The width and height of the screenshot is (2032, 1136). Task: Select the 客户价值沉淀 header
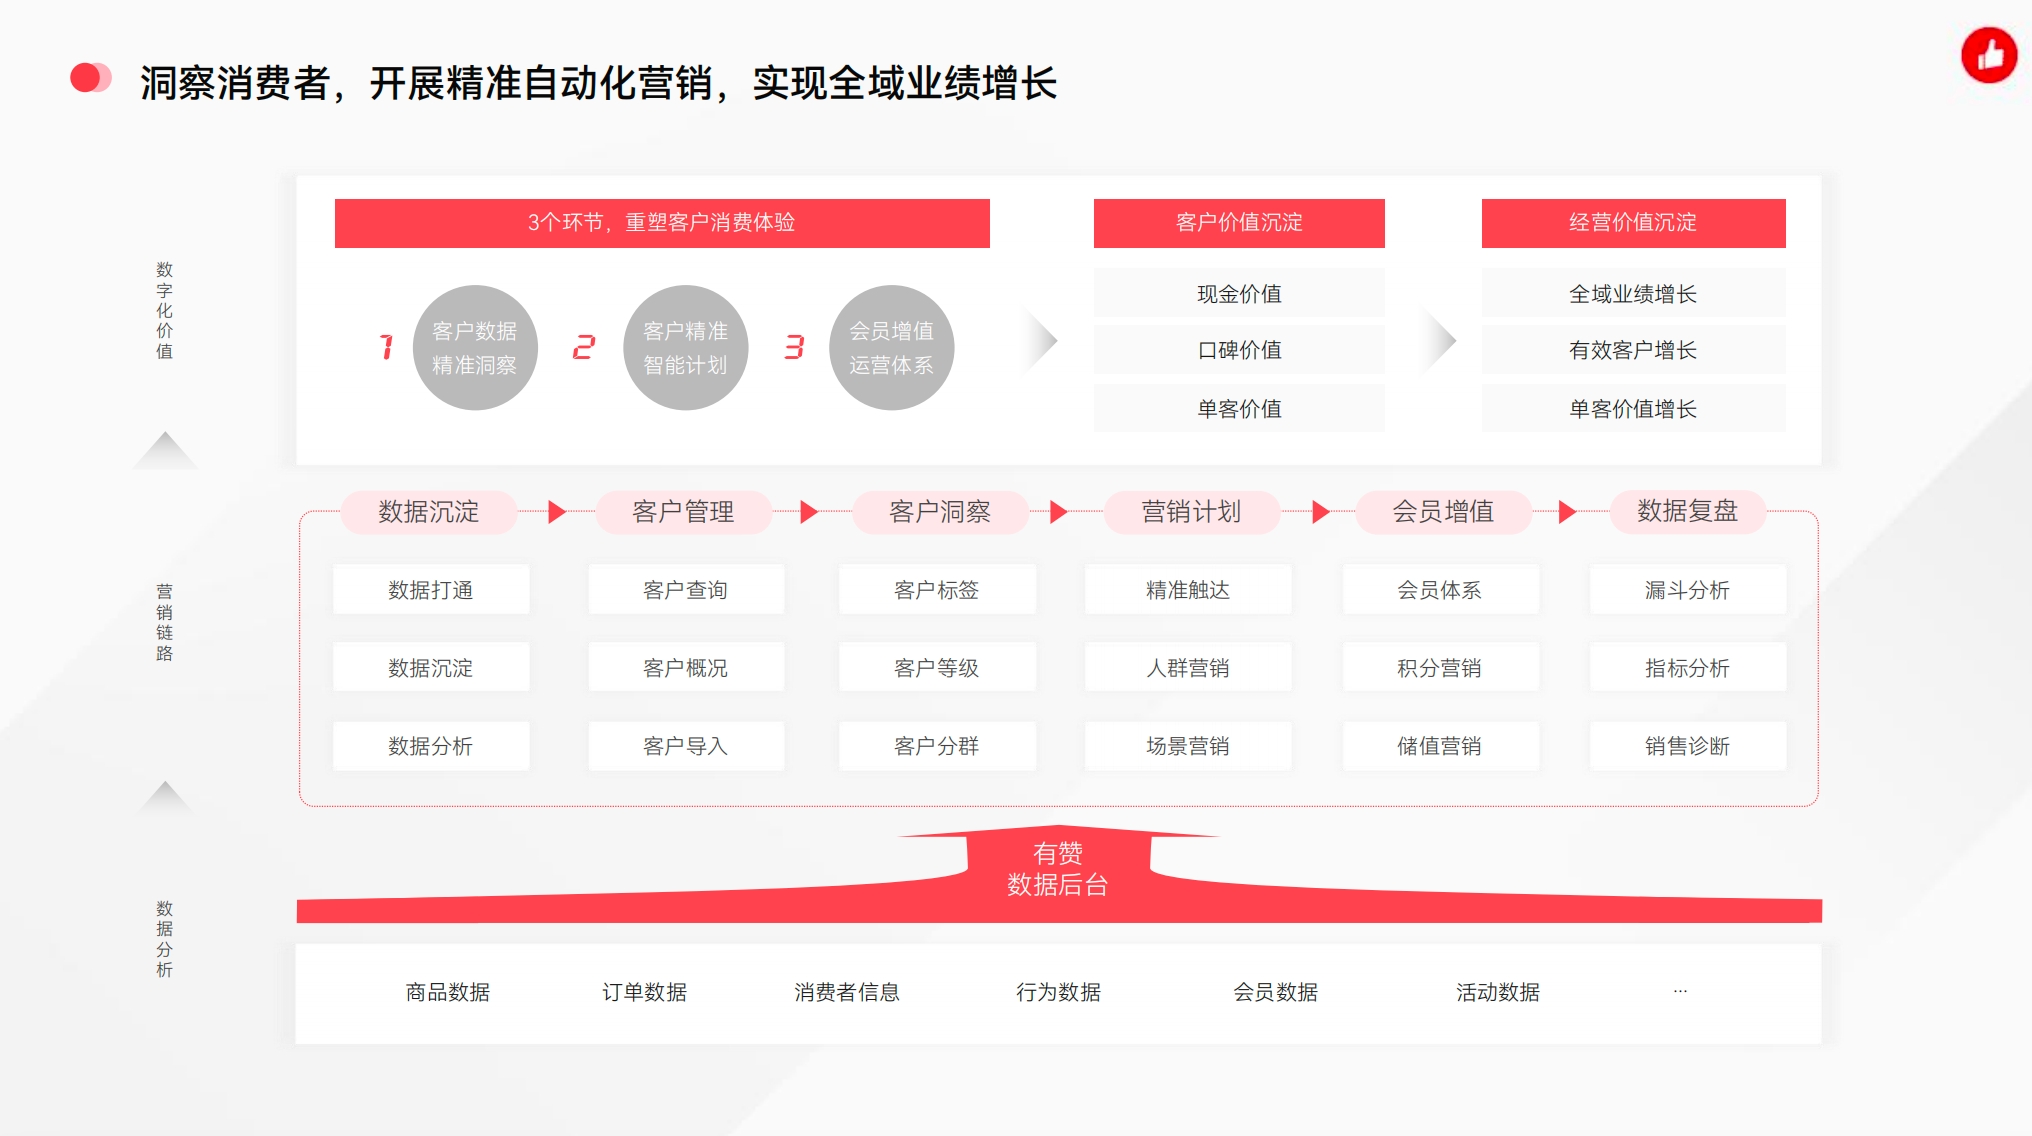pos(1239,223)
